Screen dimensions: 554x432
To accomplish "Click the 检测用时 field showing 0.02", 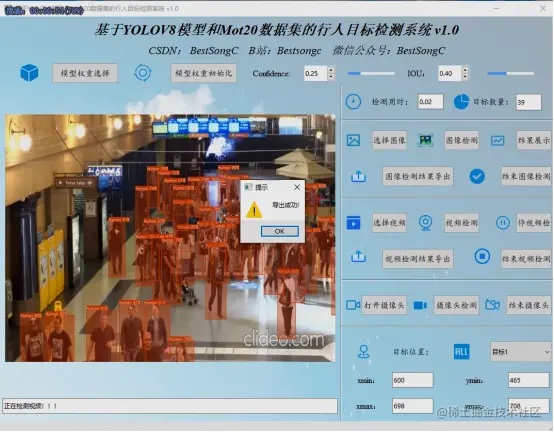I will pos(430,102).
